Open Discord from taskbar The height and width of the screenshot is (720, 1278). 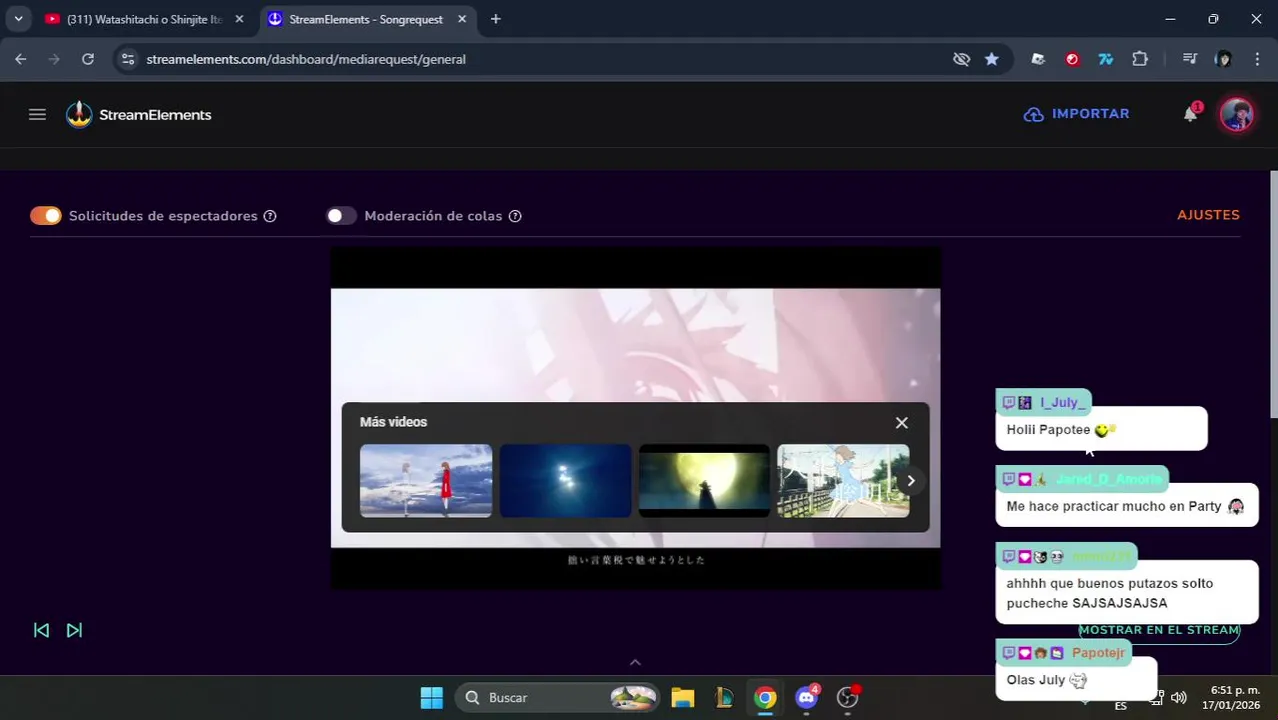(807, 698)
